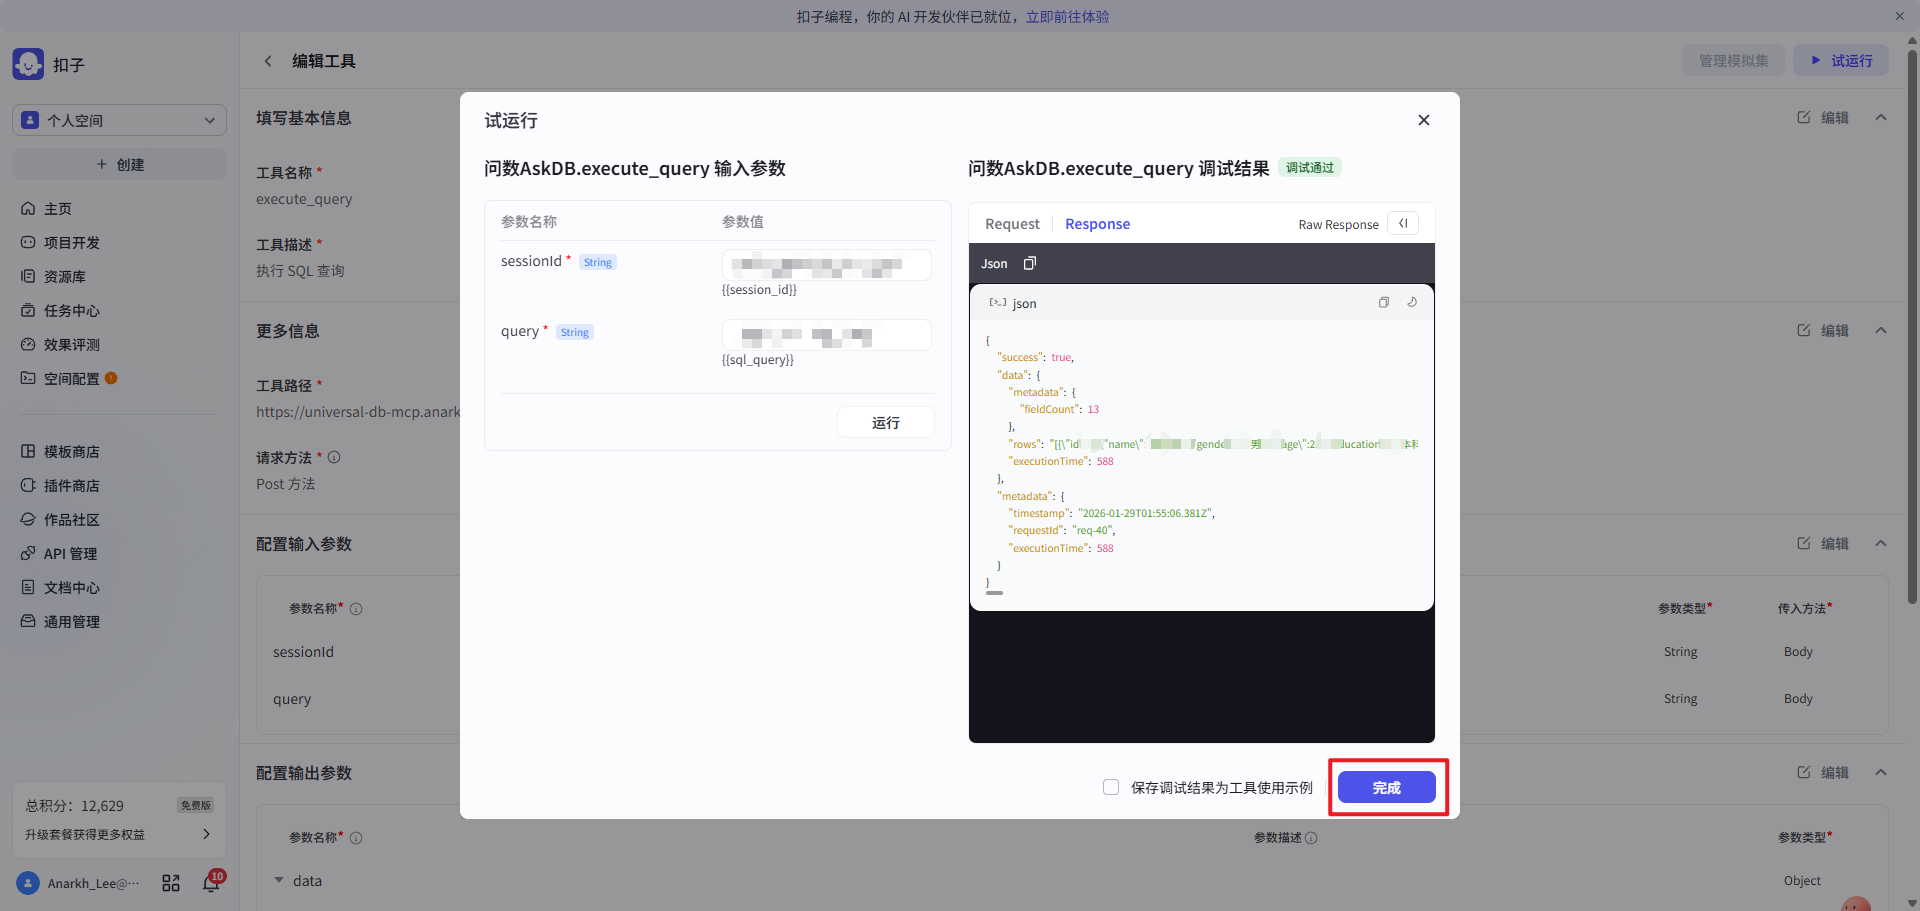Copy the Json response with the header copy icon
The height and width of the screenshot is (911, 1920).
point(1030,263)
